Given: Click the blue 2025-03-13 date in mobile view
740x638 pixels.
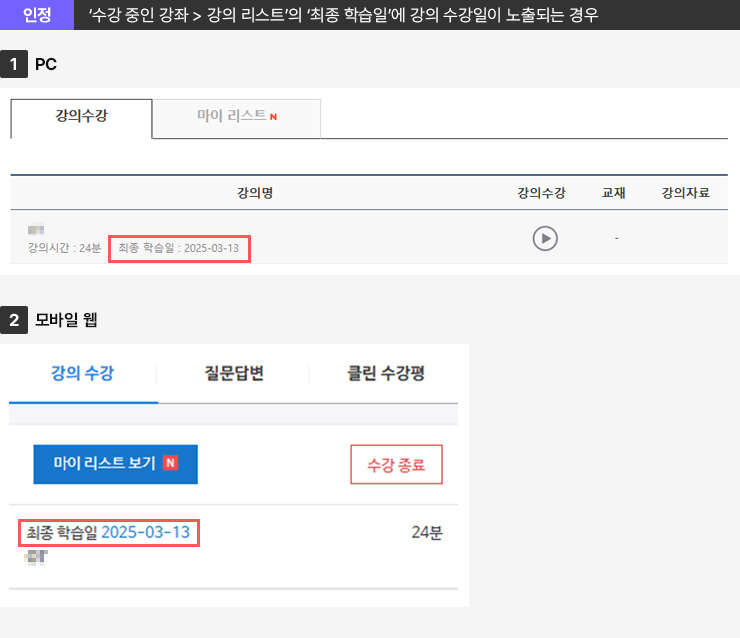Looking at the screenshot, I should click(145, 532).
